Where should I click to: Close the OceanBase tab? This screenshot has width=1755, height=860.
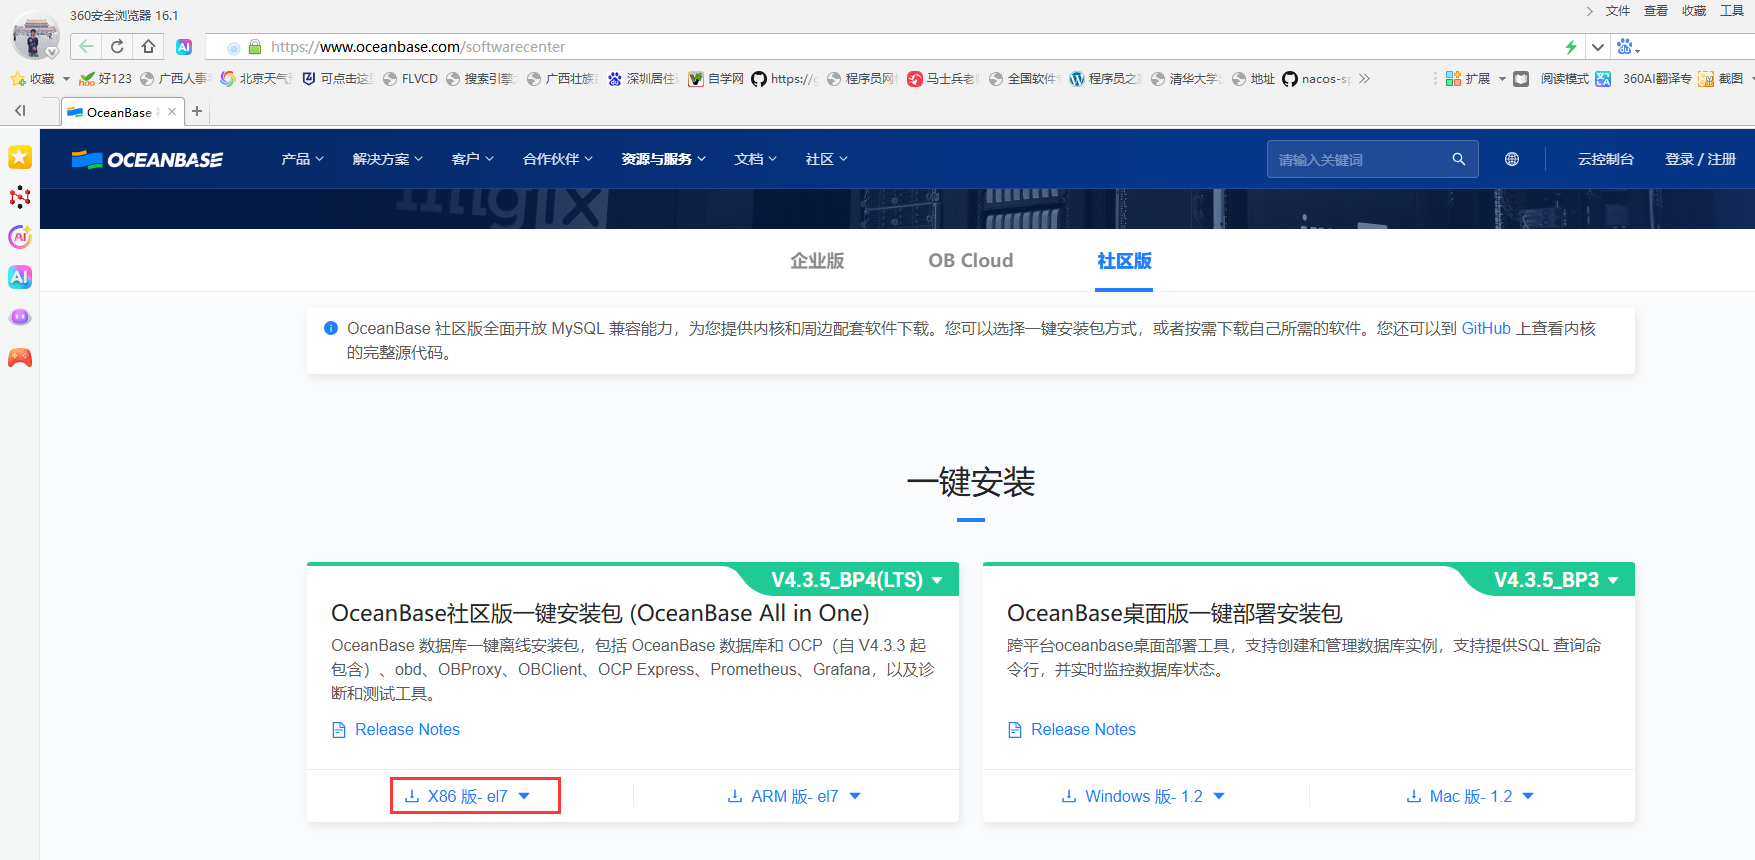[x=172, y=111]
